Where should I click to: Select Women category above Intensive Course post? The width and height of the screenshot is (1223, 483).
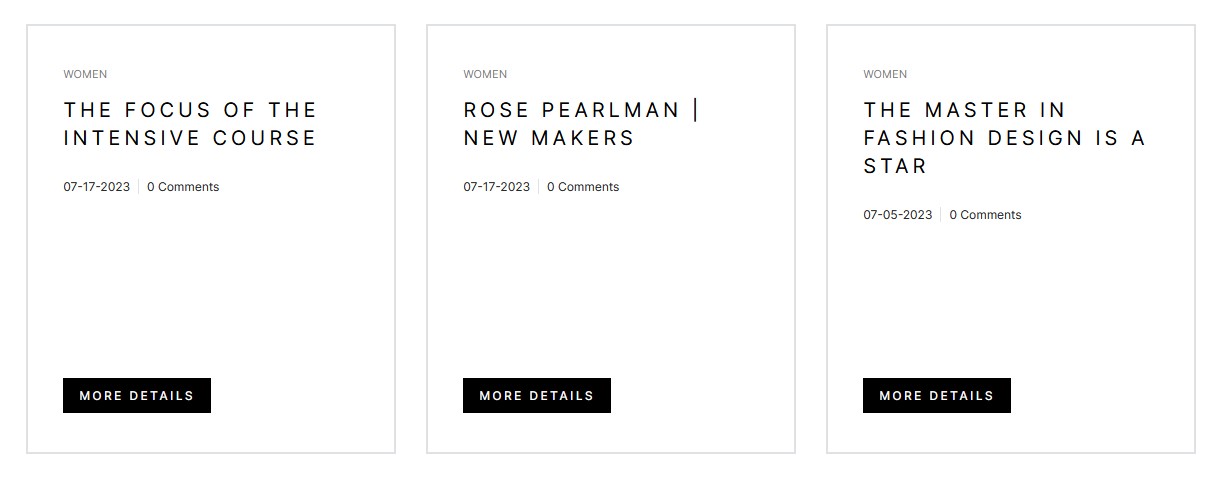pos(85,74)
